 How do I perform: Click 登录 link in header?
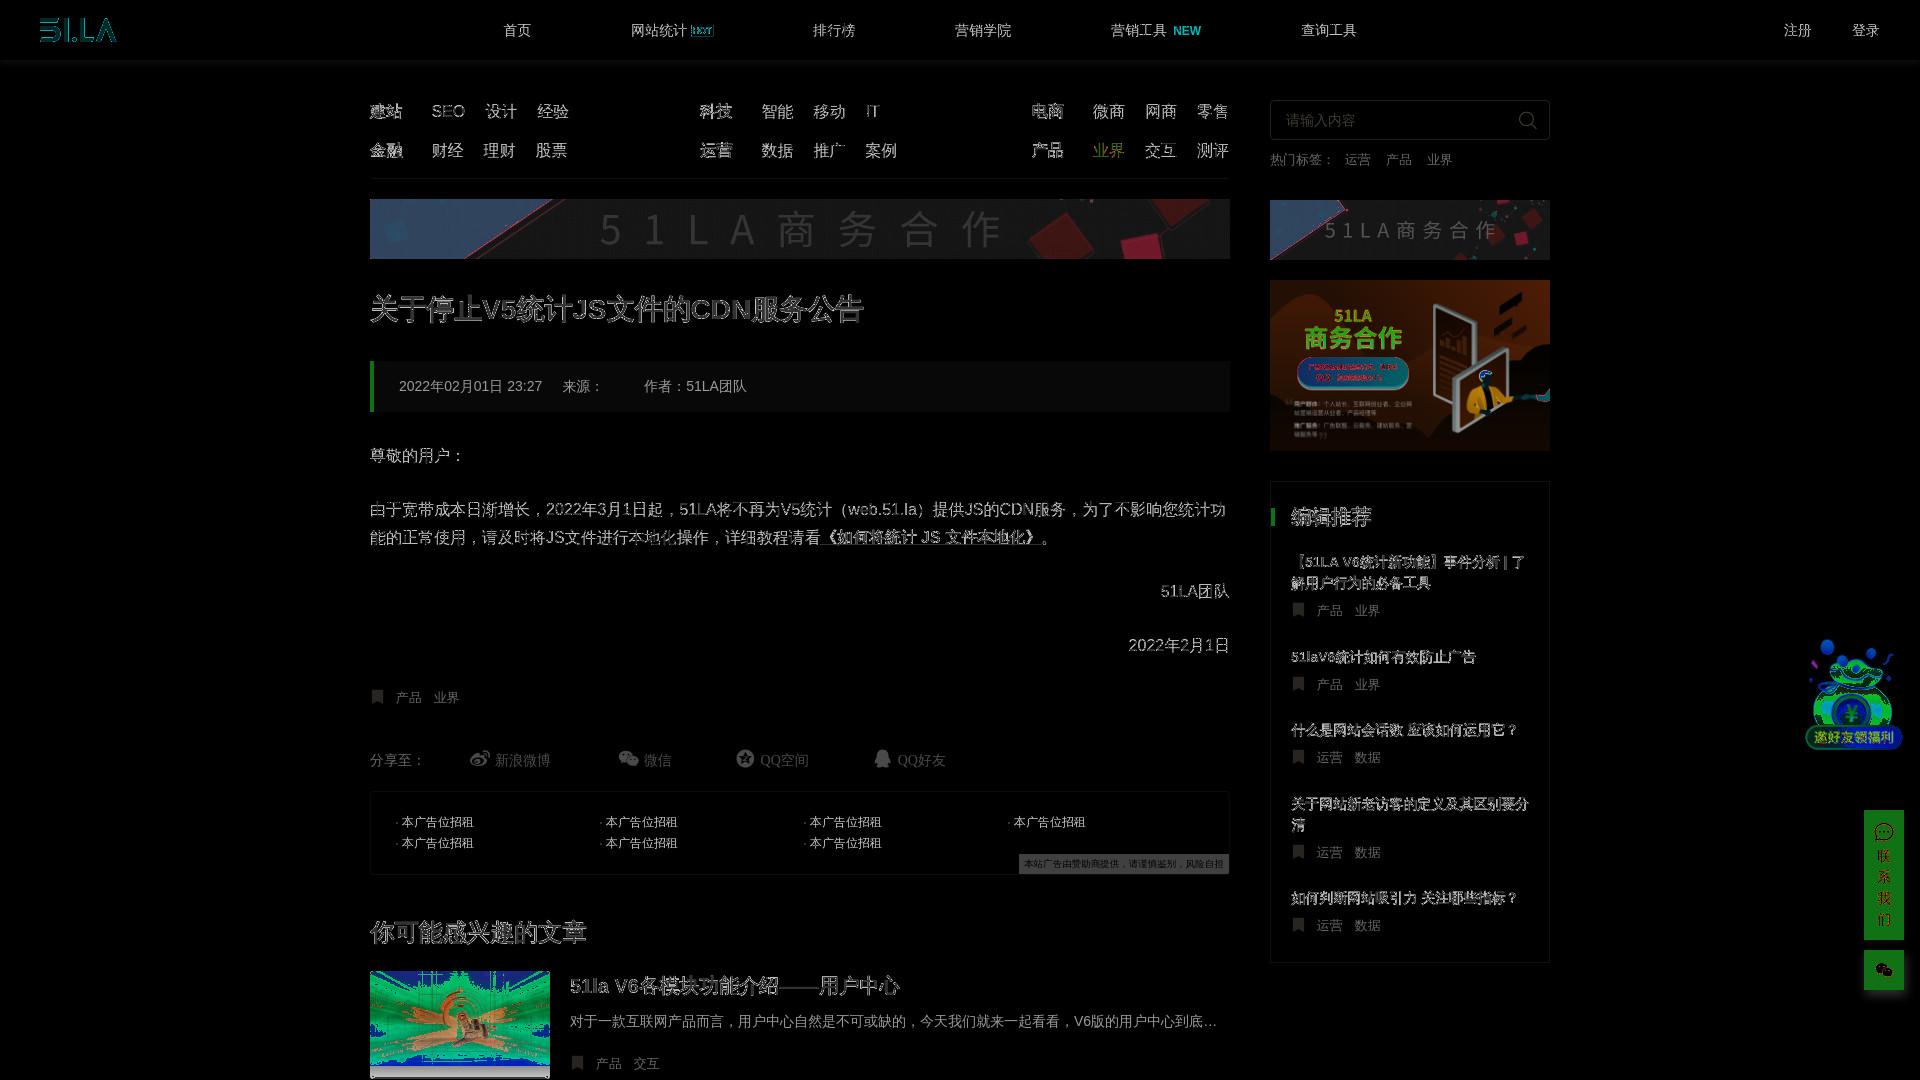tap(1866, 30)
